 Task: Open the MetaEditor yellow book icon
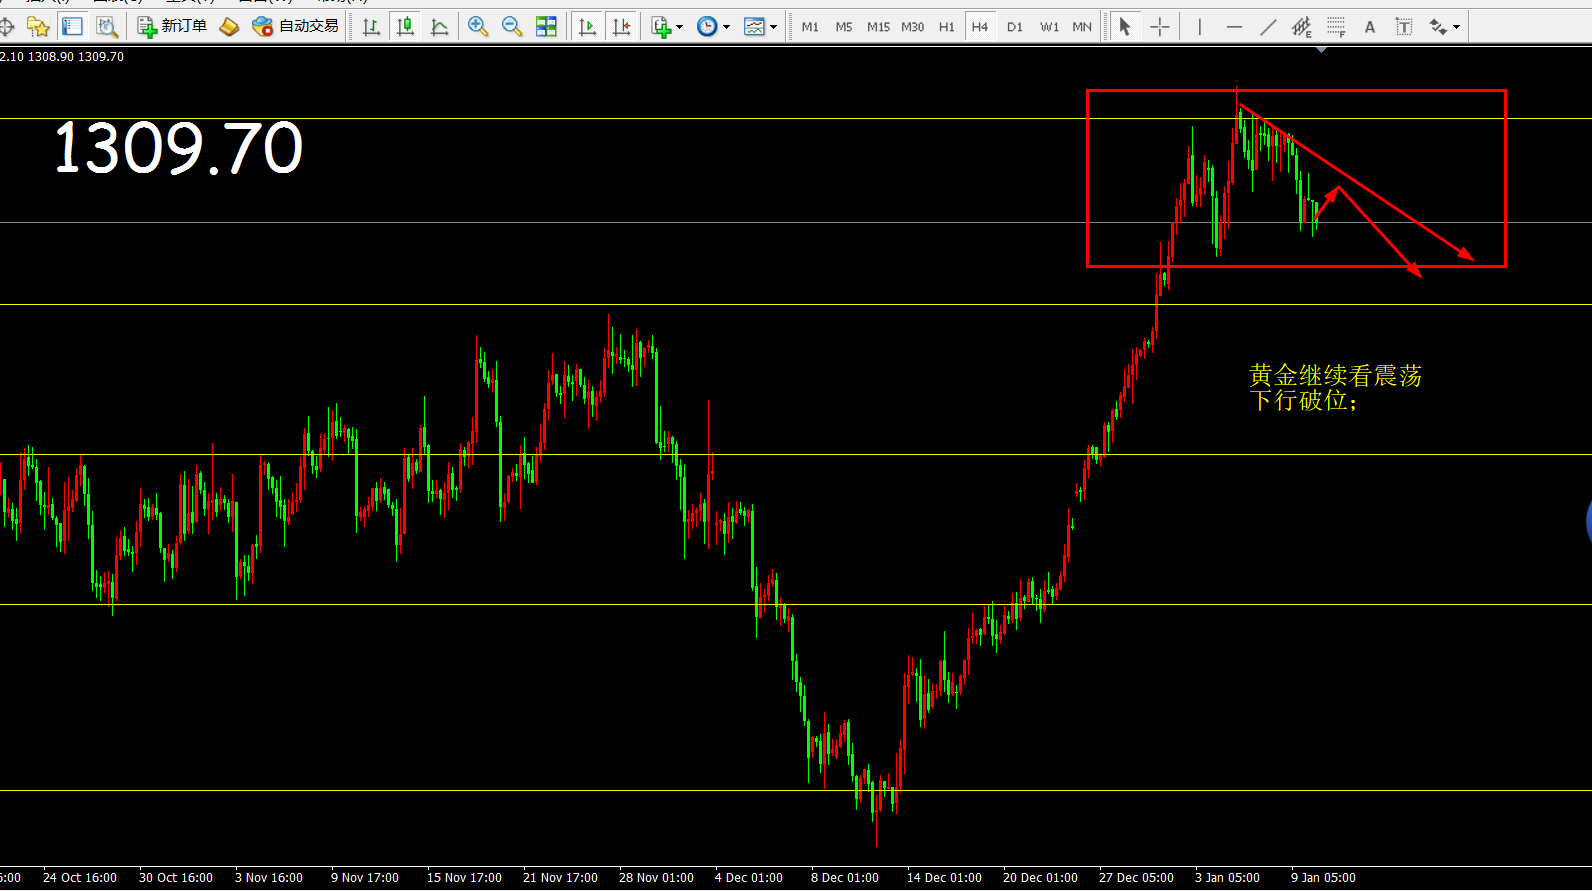tap(229, 27)
